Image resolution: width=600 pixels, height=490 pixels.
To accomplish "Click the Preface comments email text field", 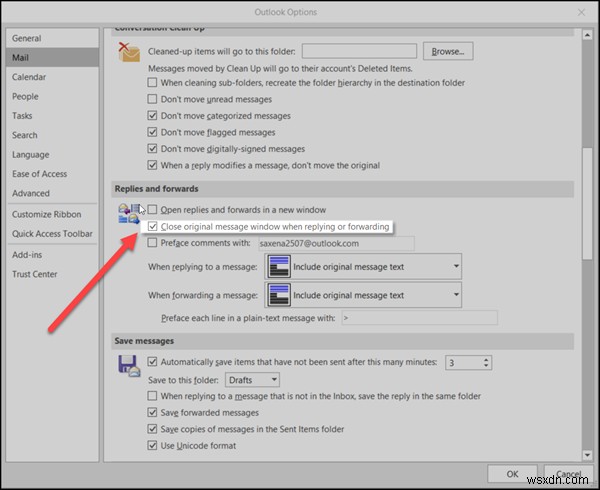I will click(x=336, y=243).
